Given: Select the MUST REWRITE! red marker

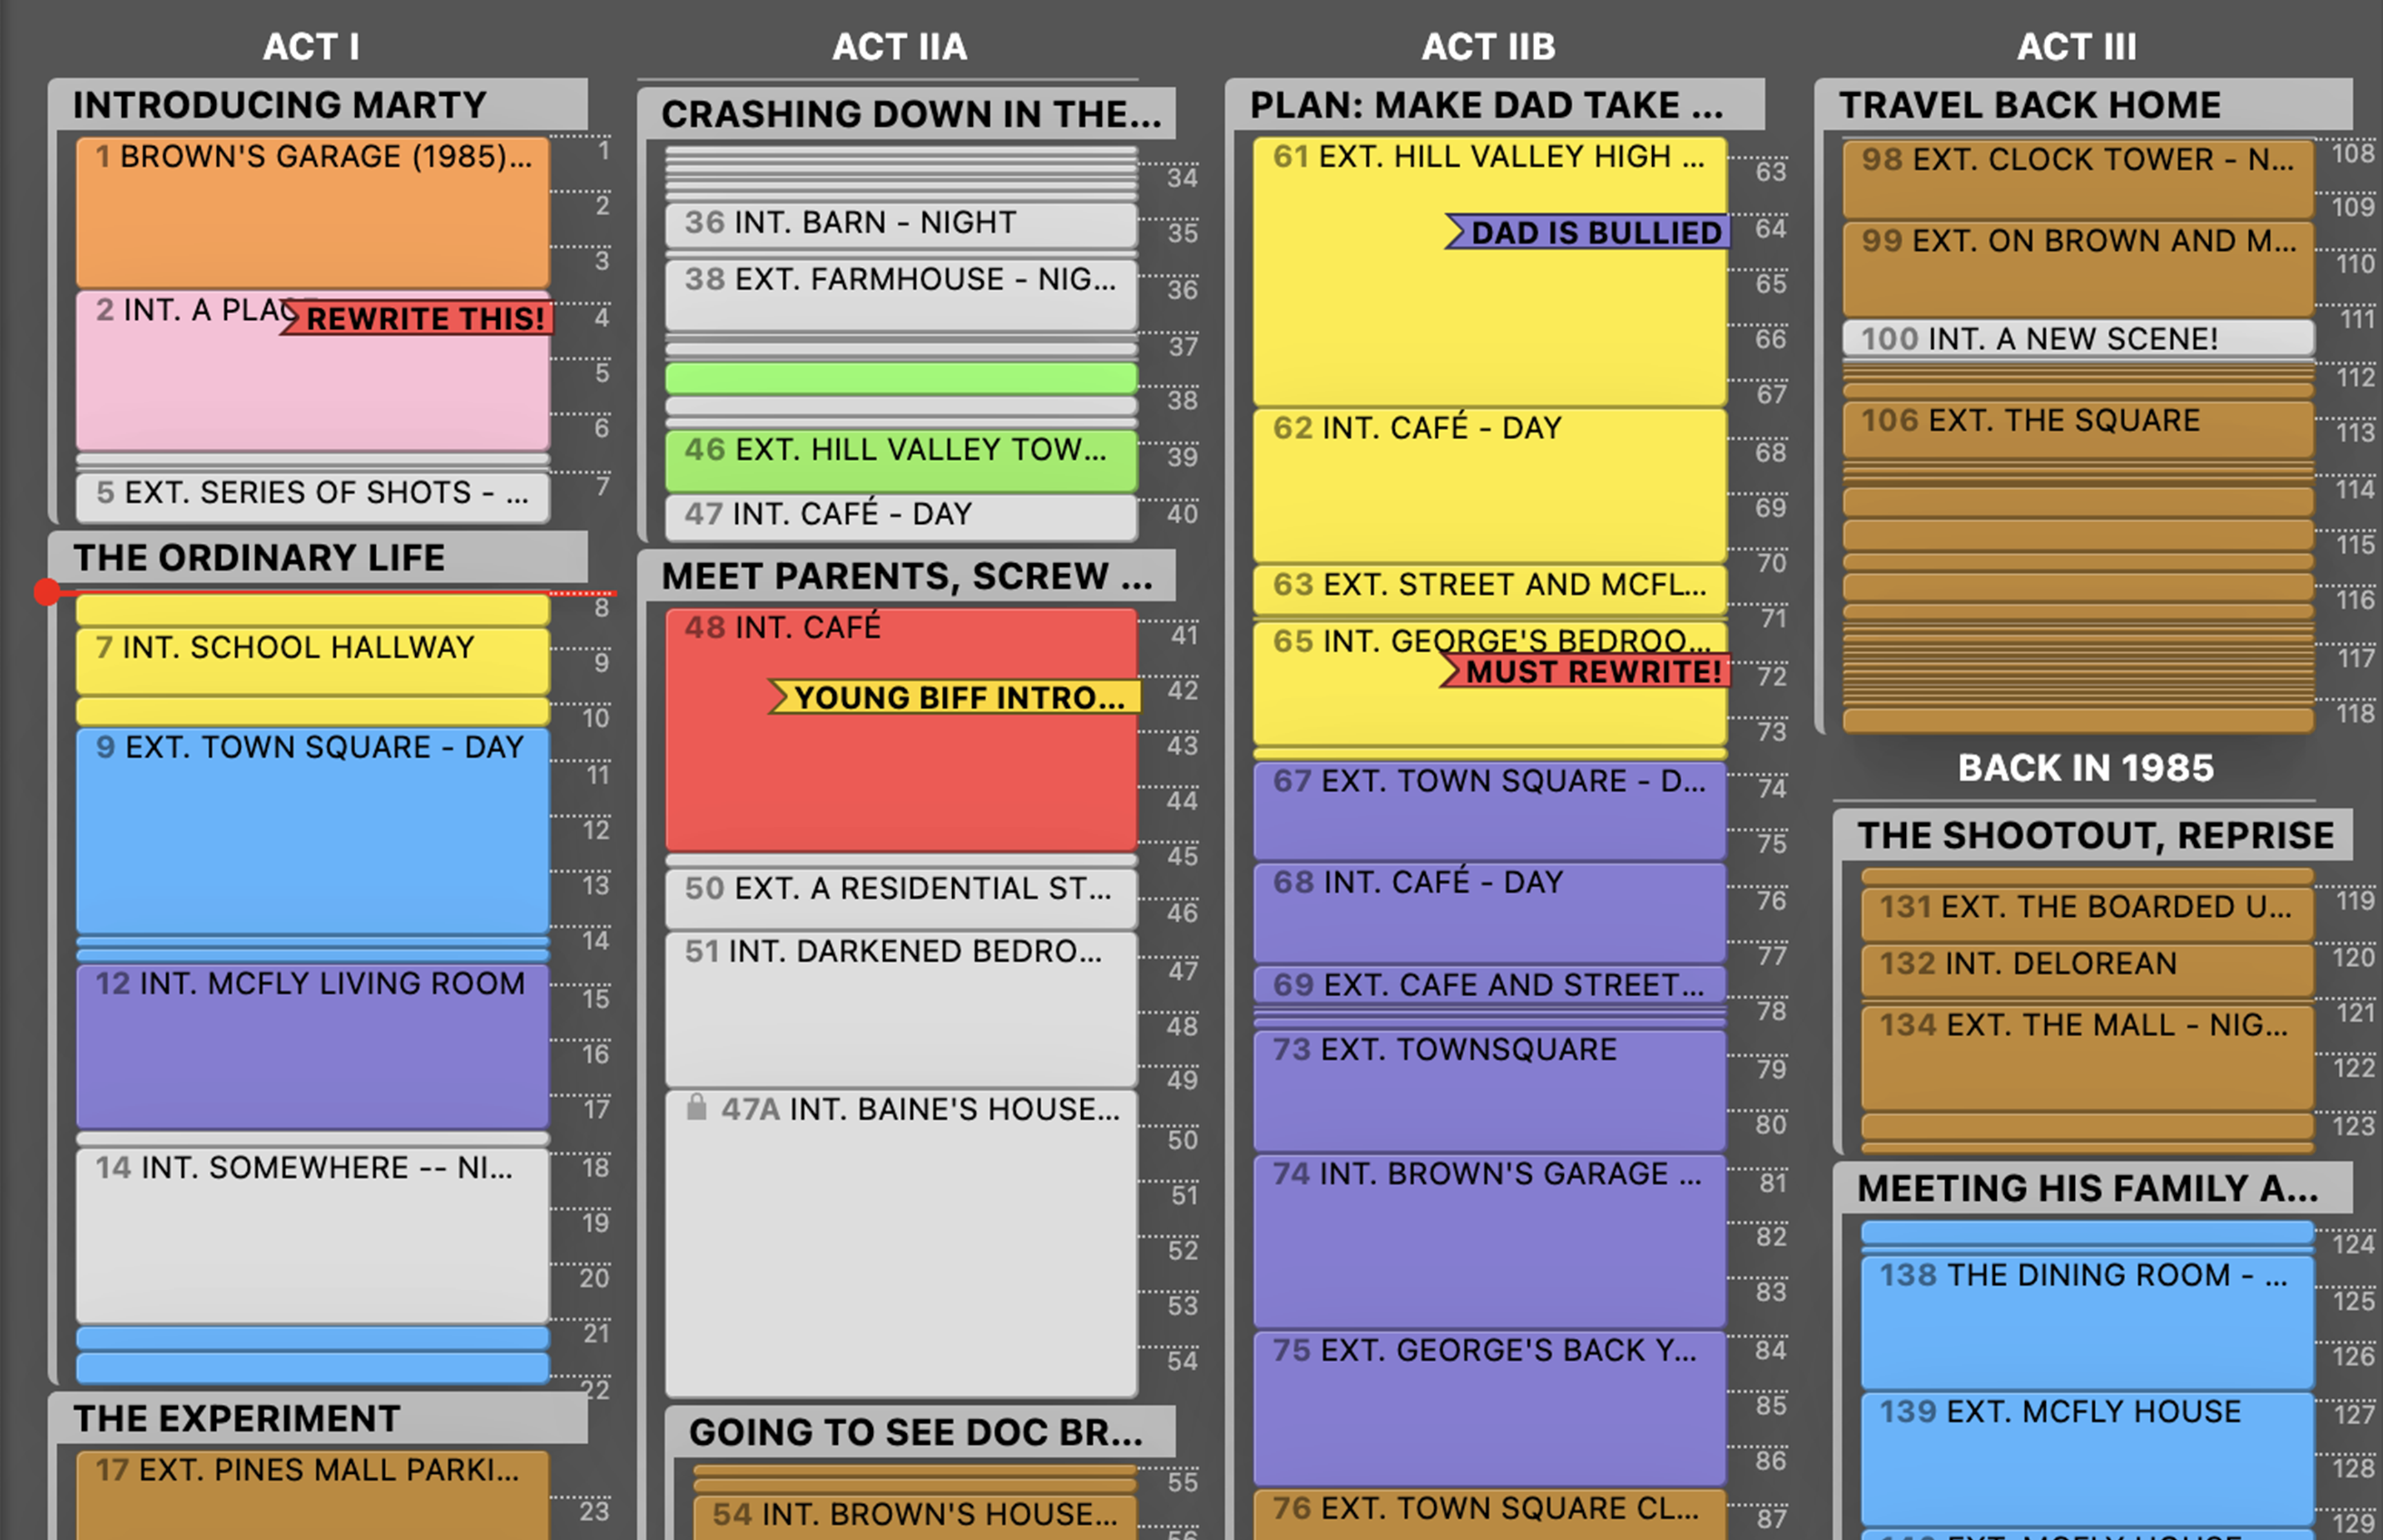Looking at the screenshot, I should tap(1592, 672).
